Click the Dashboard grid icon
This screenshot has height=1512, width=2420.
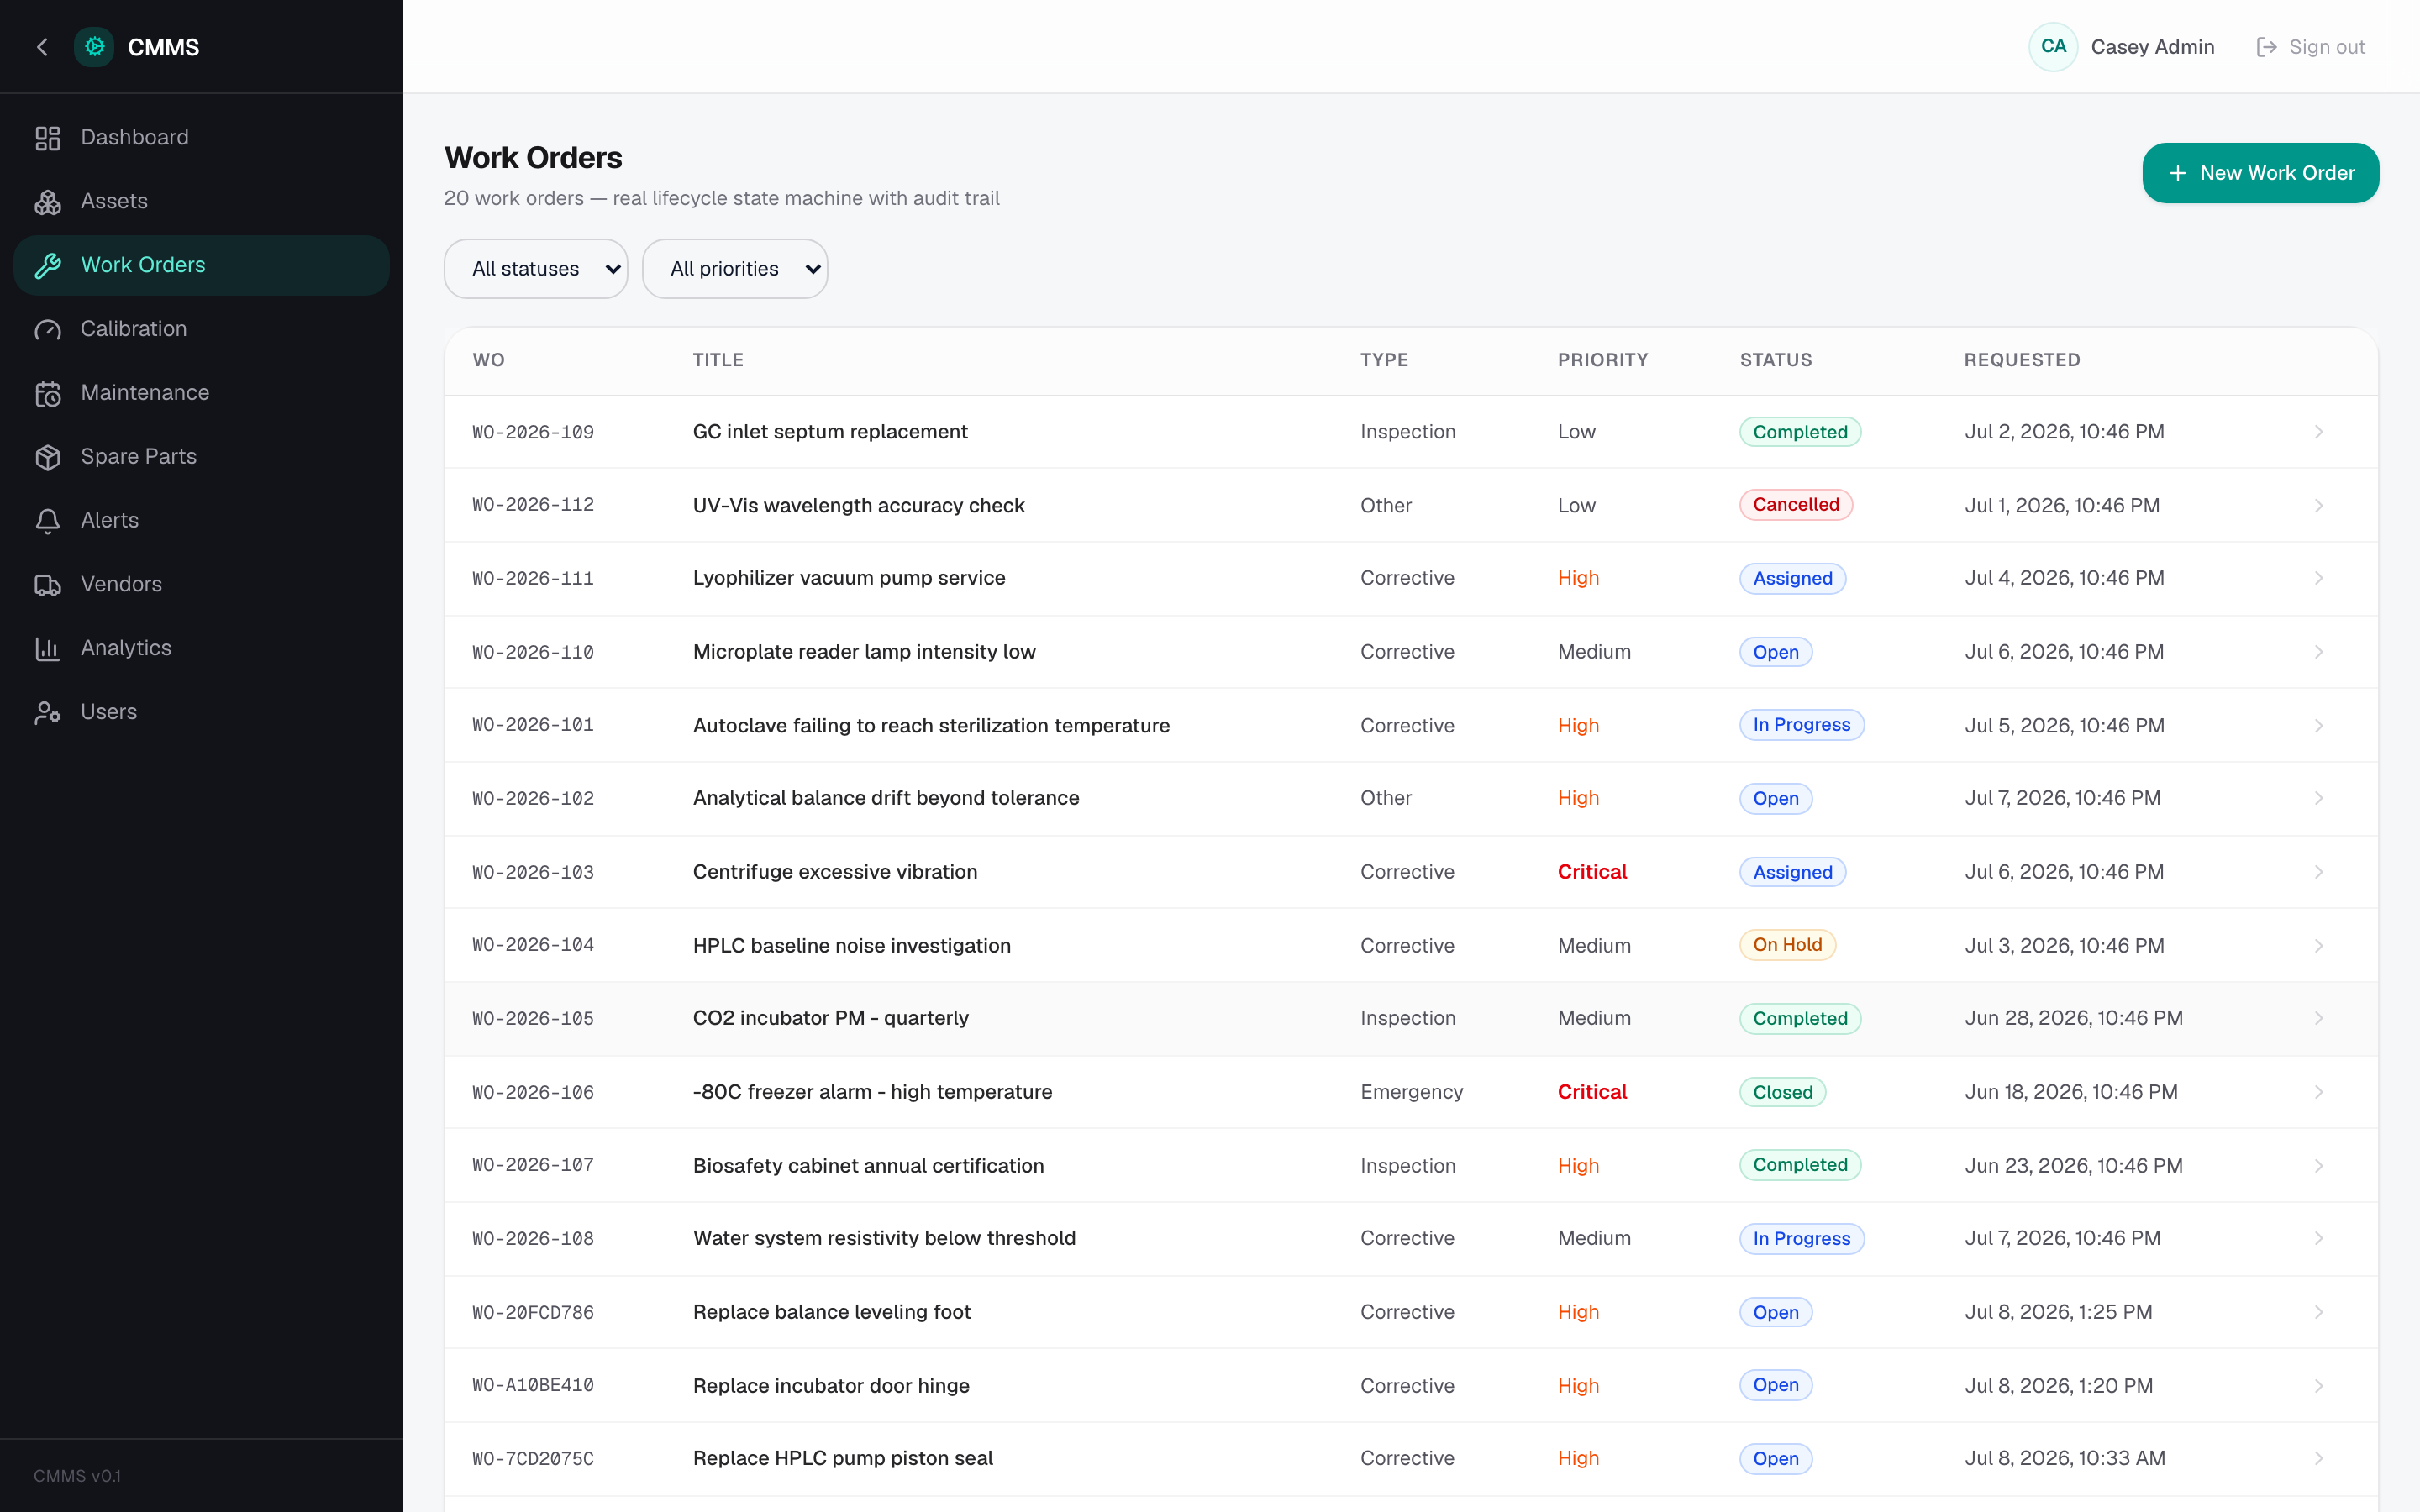(x=48, y=138)
